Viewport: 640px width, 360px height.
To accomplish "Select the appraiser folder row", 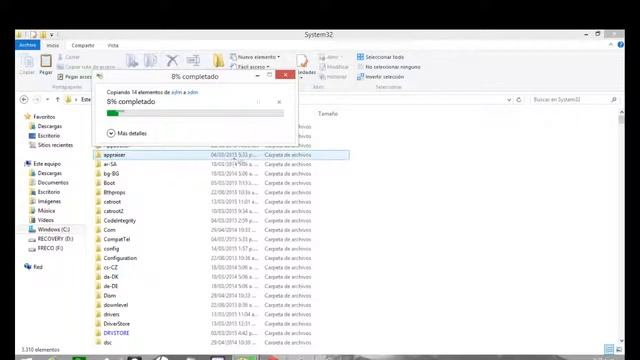I will 221,155.
